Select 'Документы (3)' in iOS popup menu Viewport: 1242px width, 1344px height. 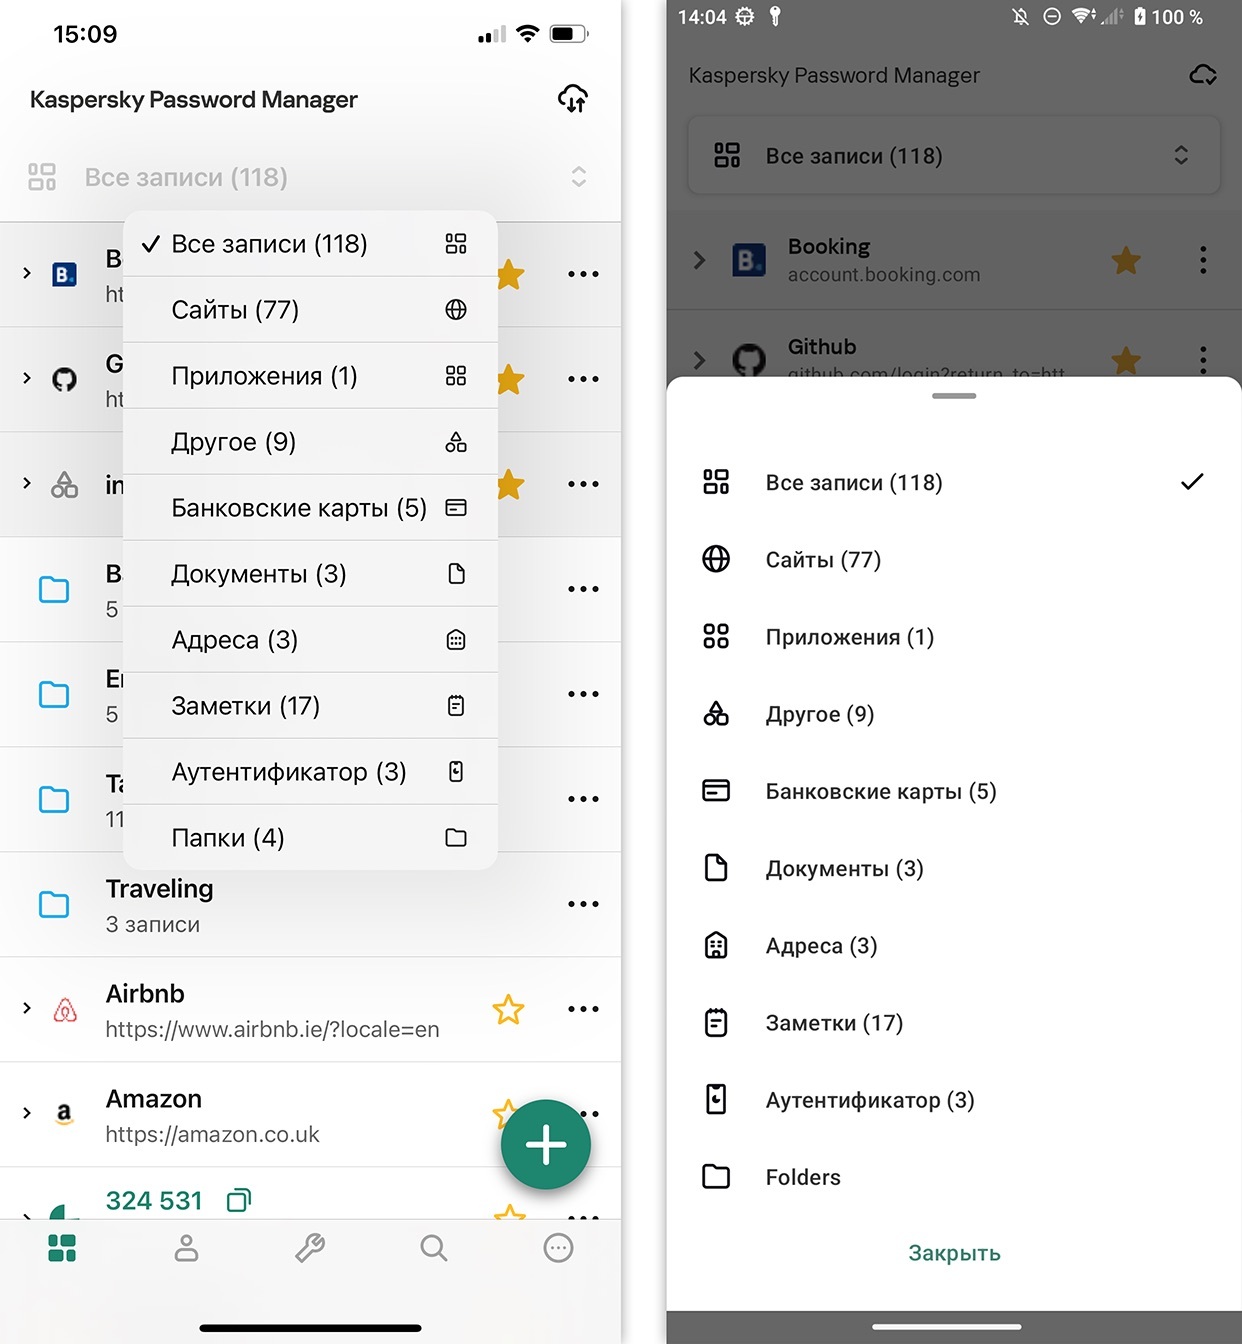310,574
